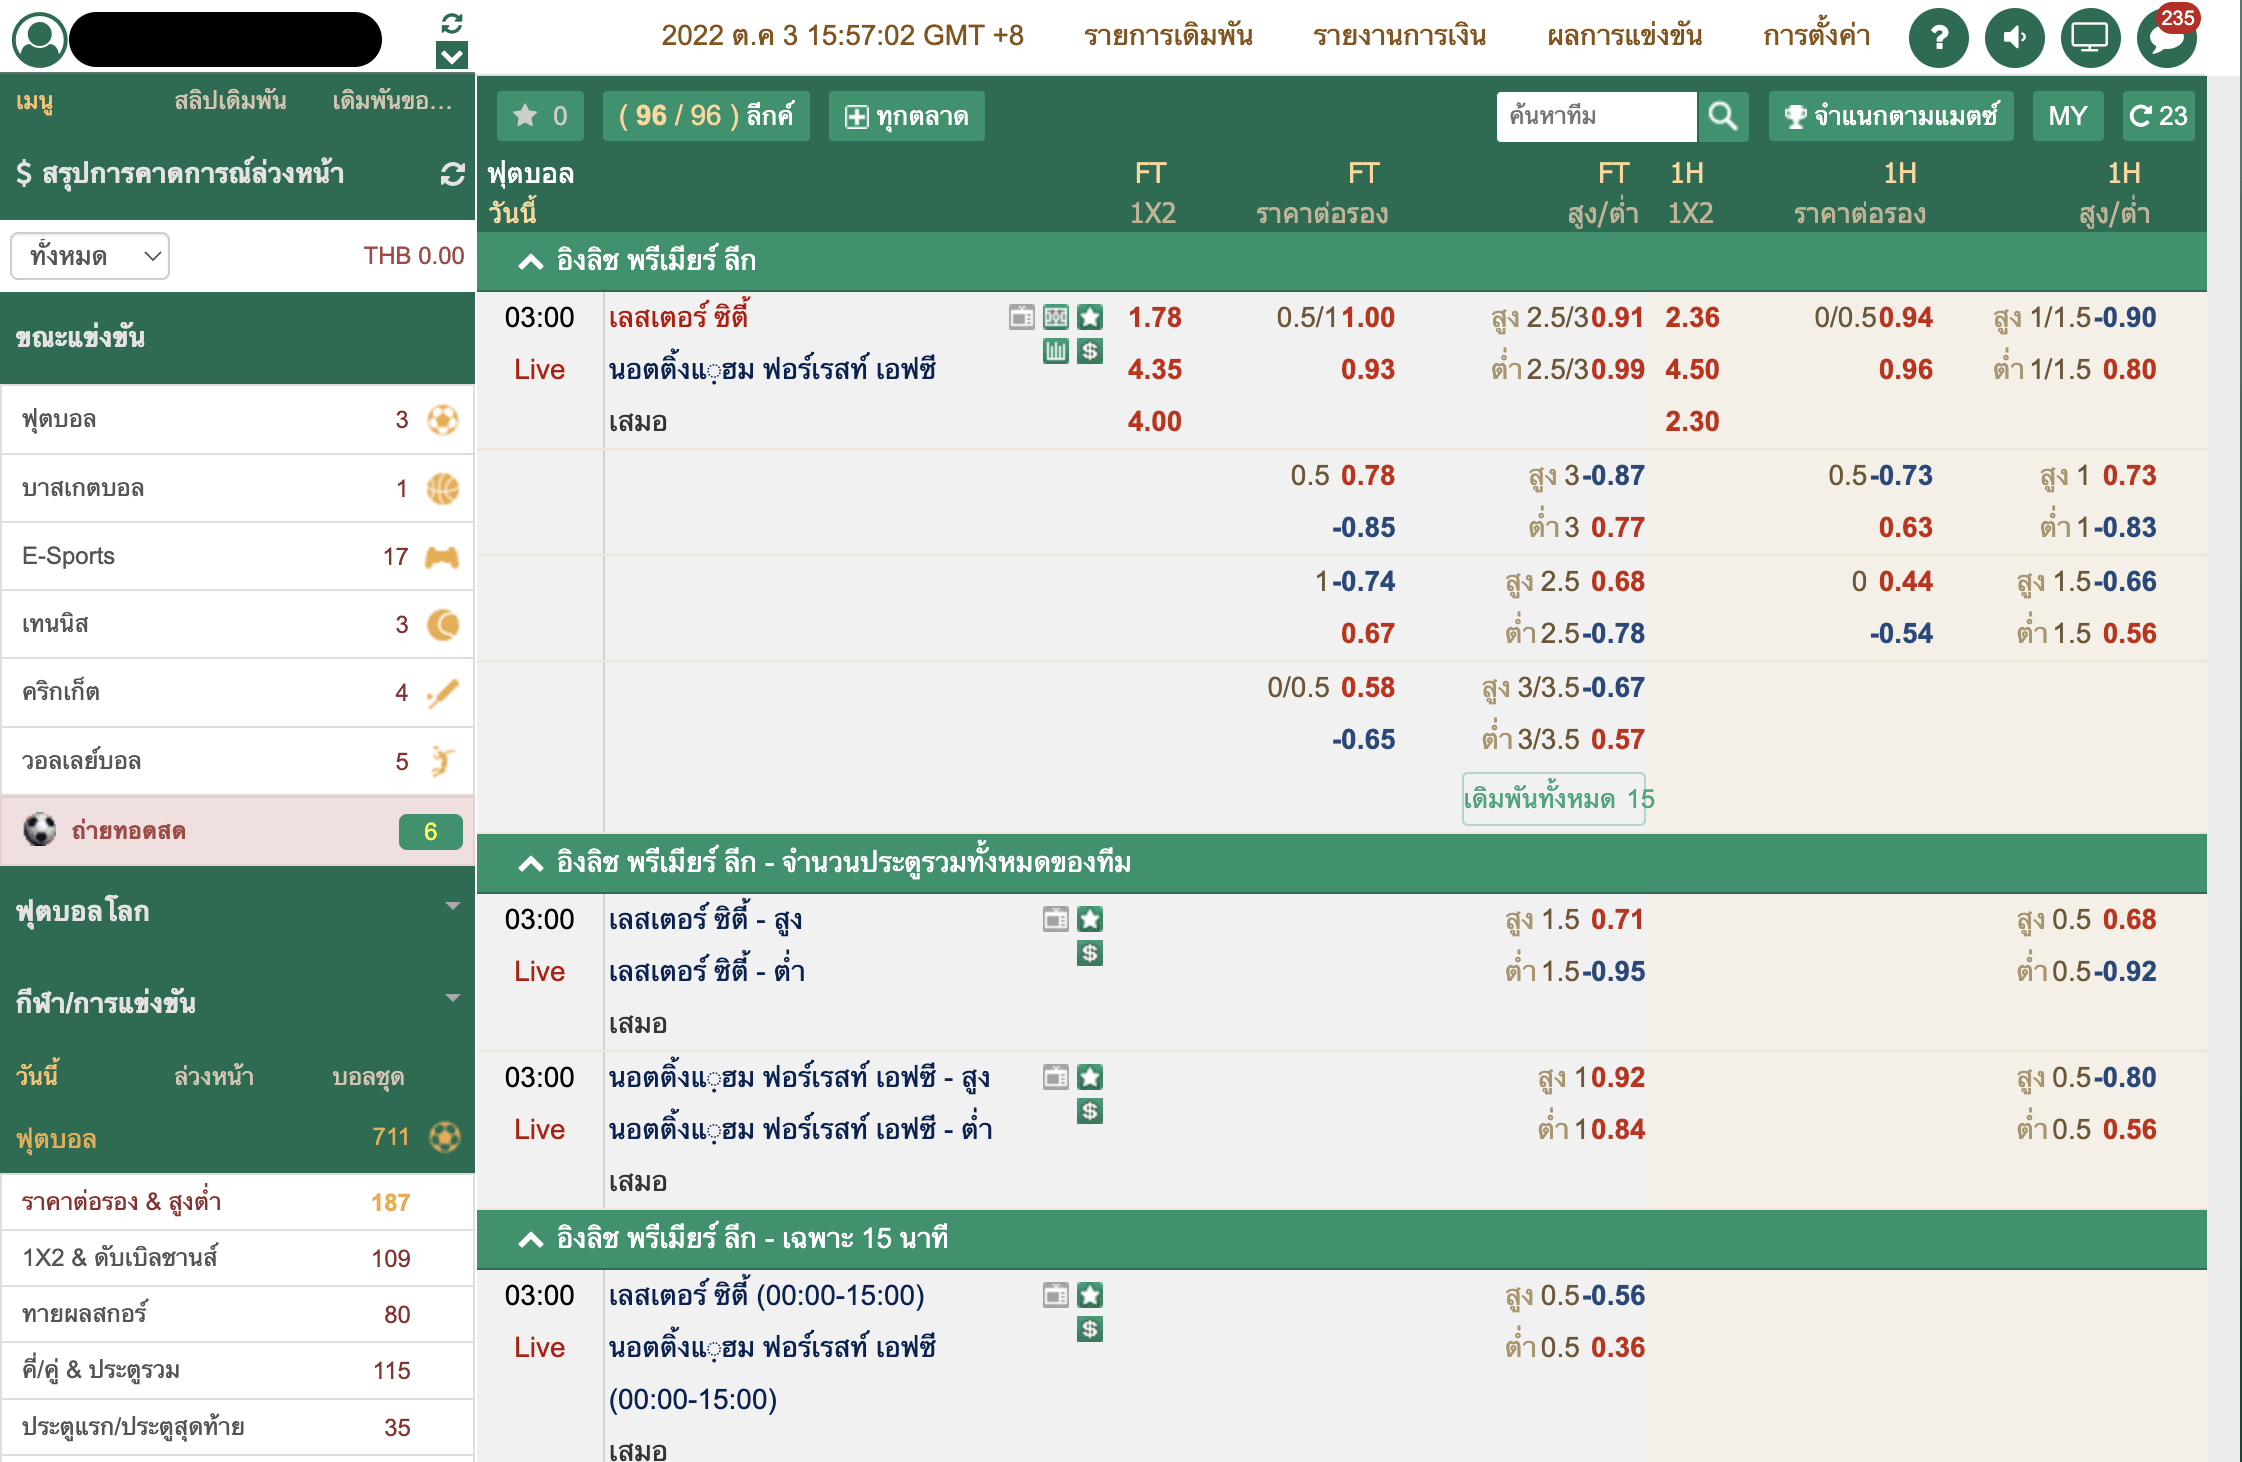Image resolution: width=2242 pixels, height=1462 pixels.
Task: Expand the green arrow under balance refresh
Action: [452, 56]
